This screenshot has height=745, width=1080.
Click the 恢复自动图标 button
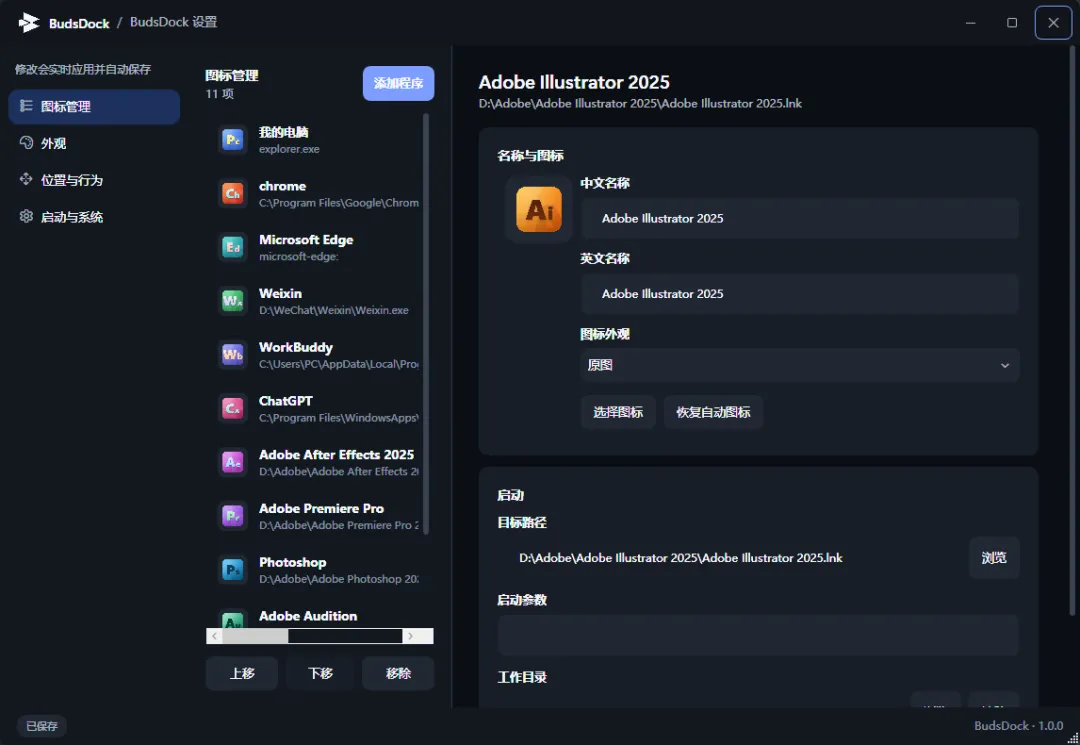click(713, 412)
